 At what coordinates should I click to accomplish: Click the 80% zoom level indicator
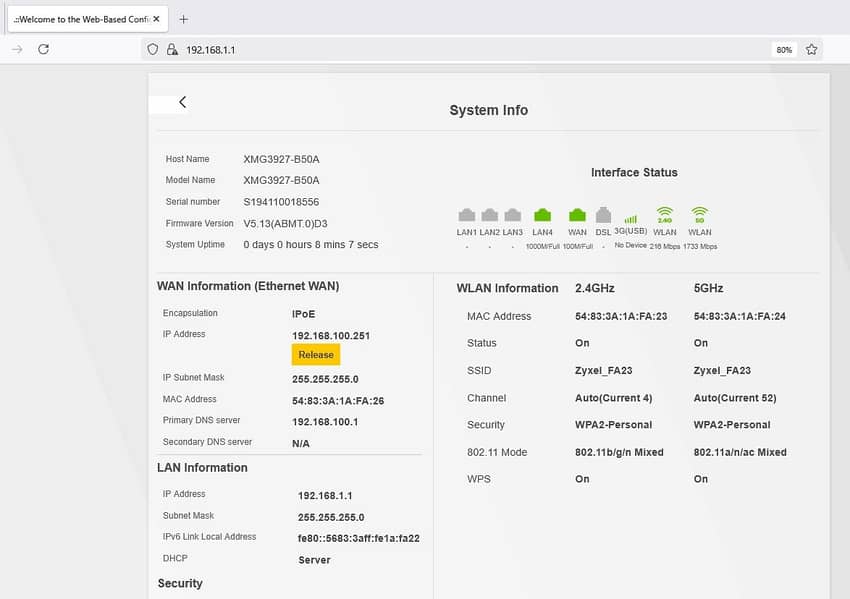[784, 49]
